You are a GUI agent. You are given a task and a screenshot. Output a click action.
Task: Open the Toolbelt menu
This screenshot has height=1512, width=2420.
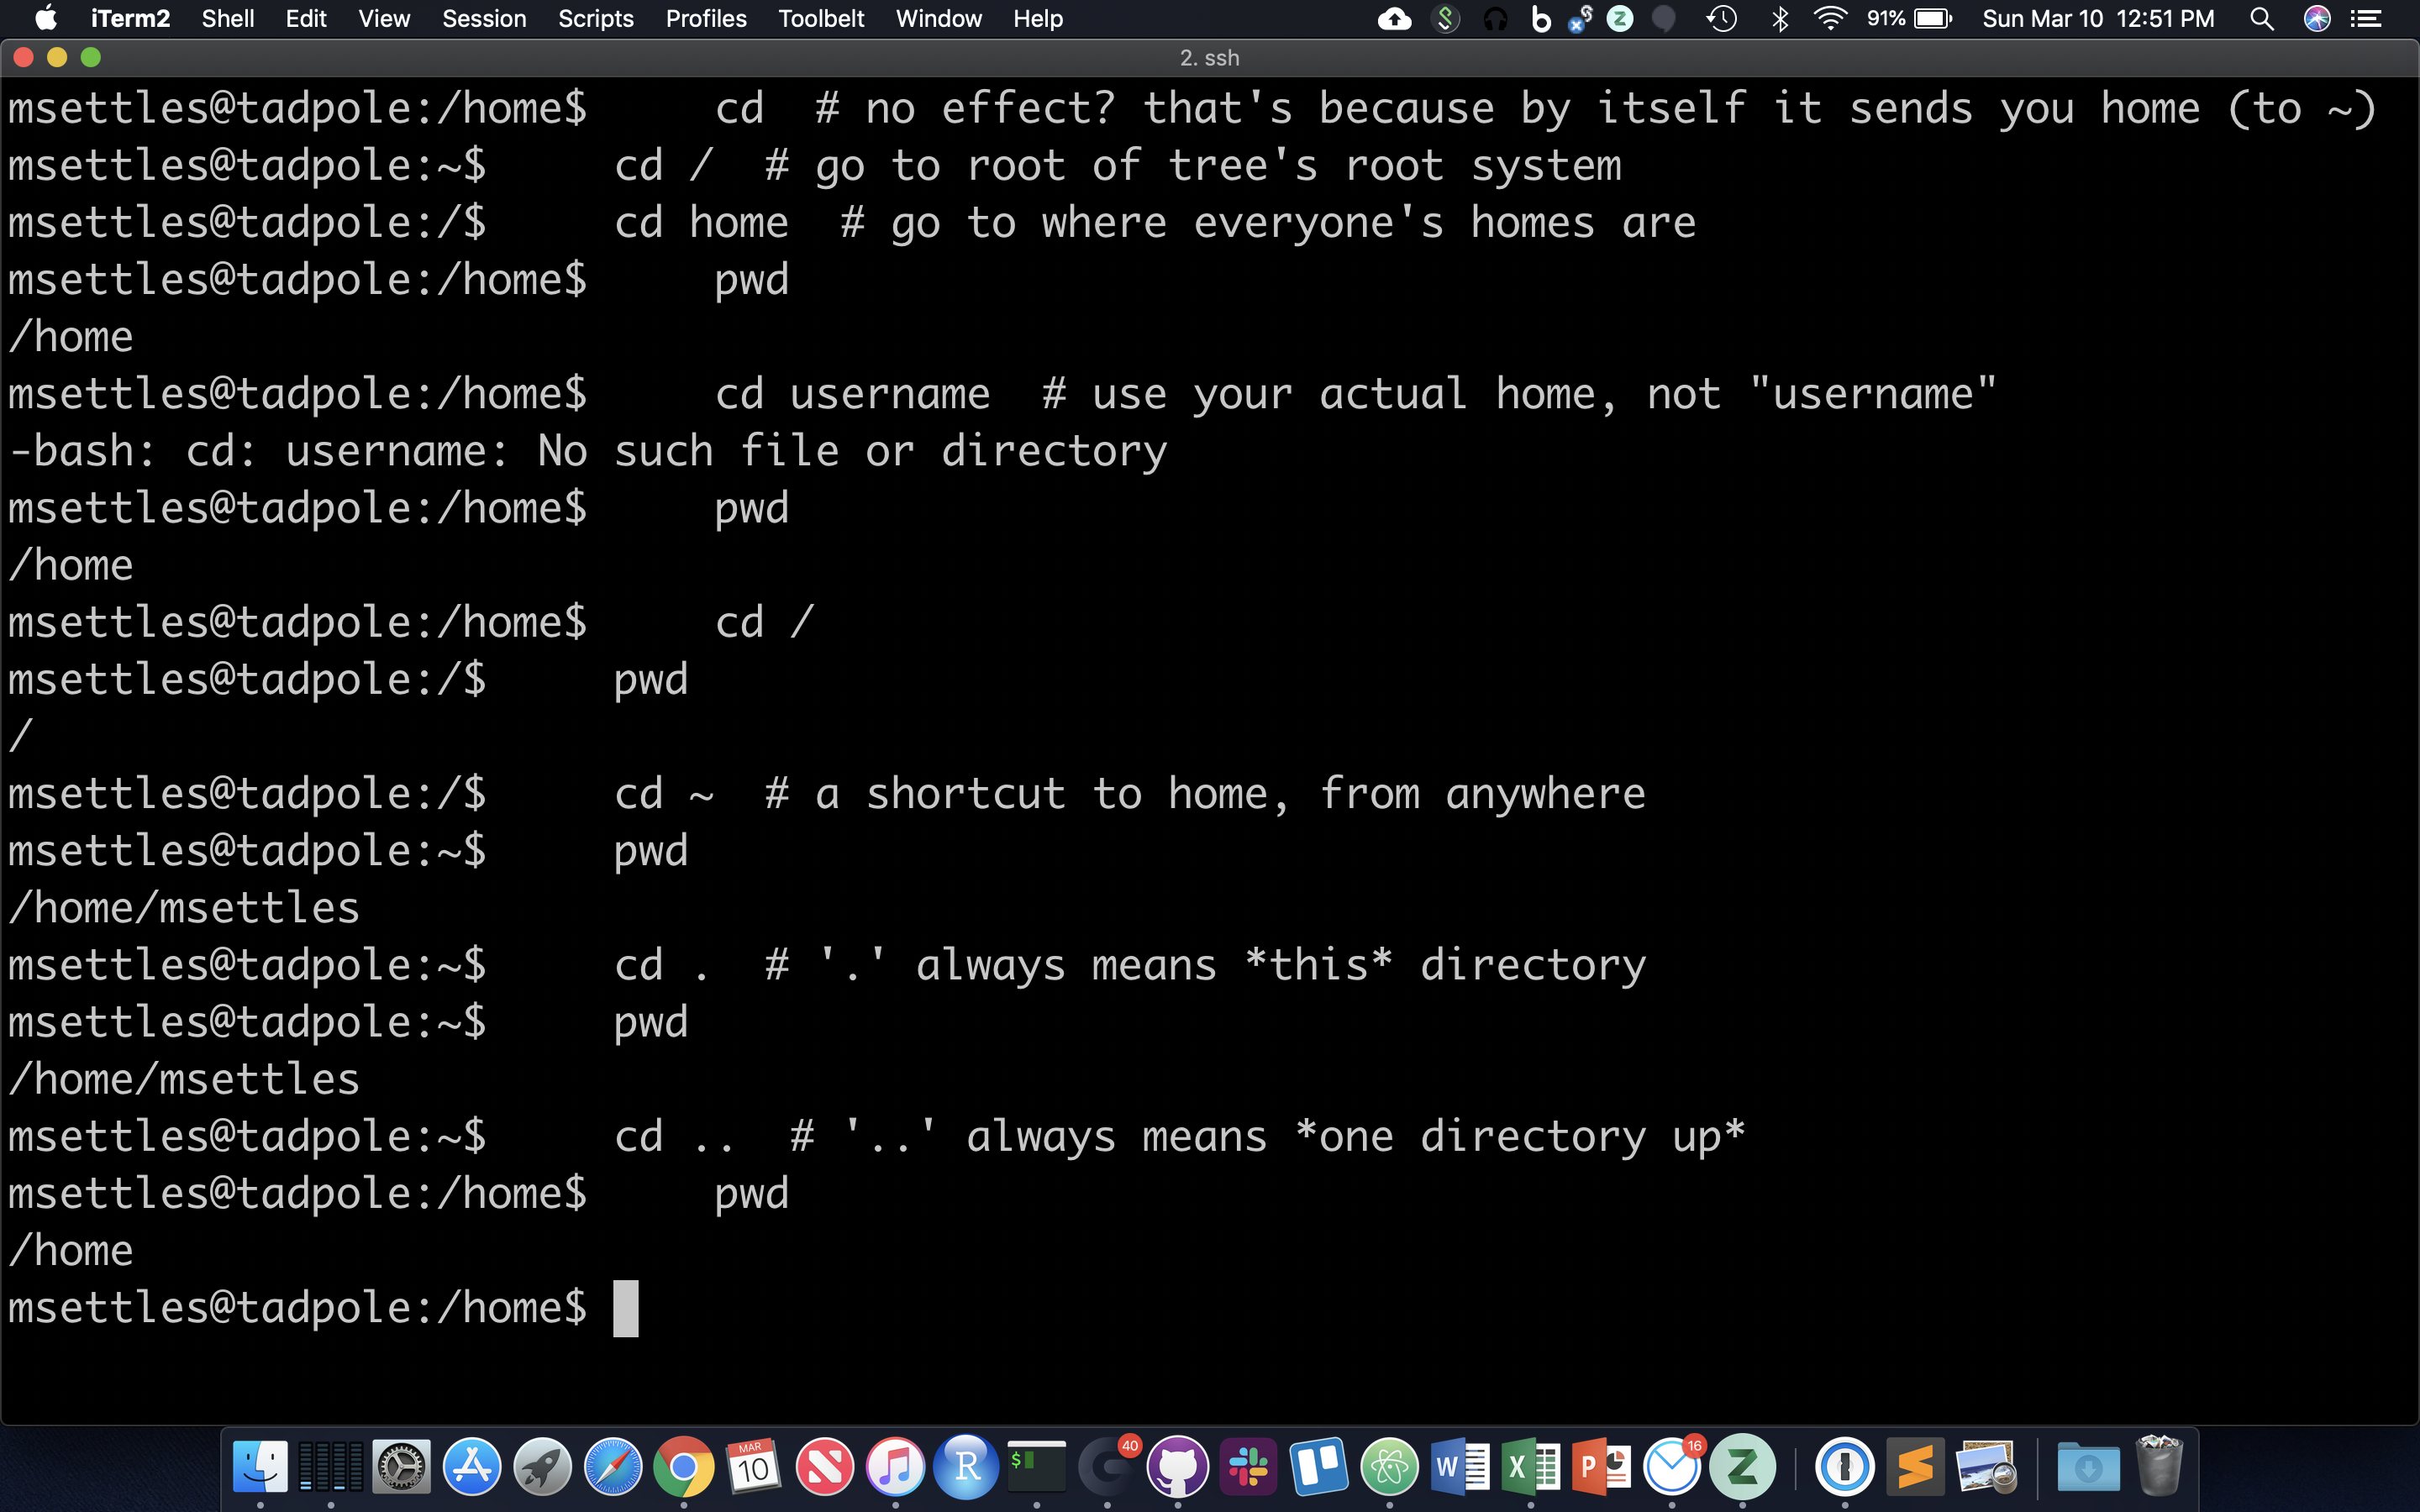pos(821,18)
